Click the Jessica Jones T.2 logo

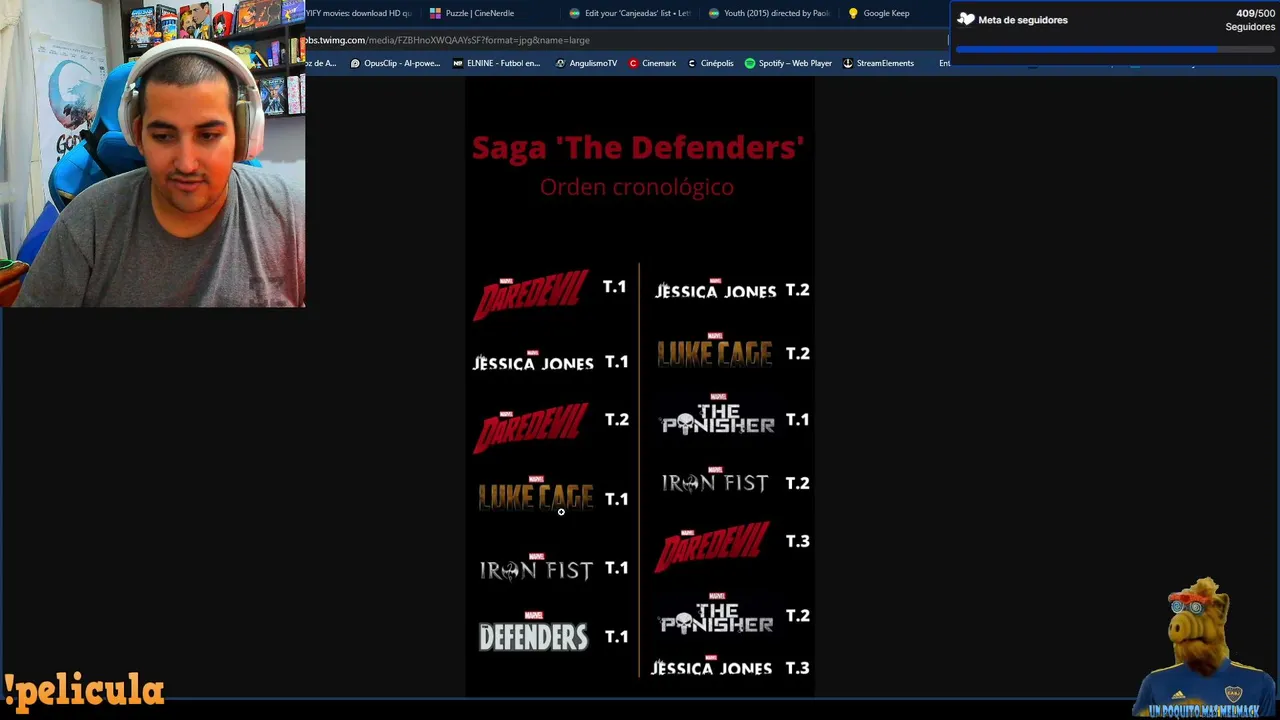click(716, 290)
